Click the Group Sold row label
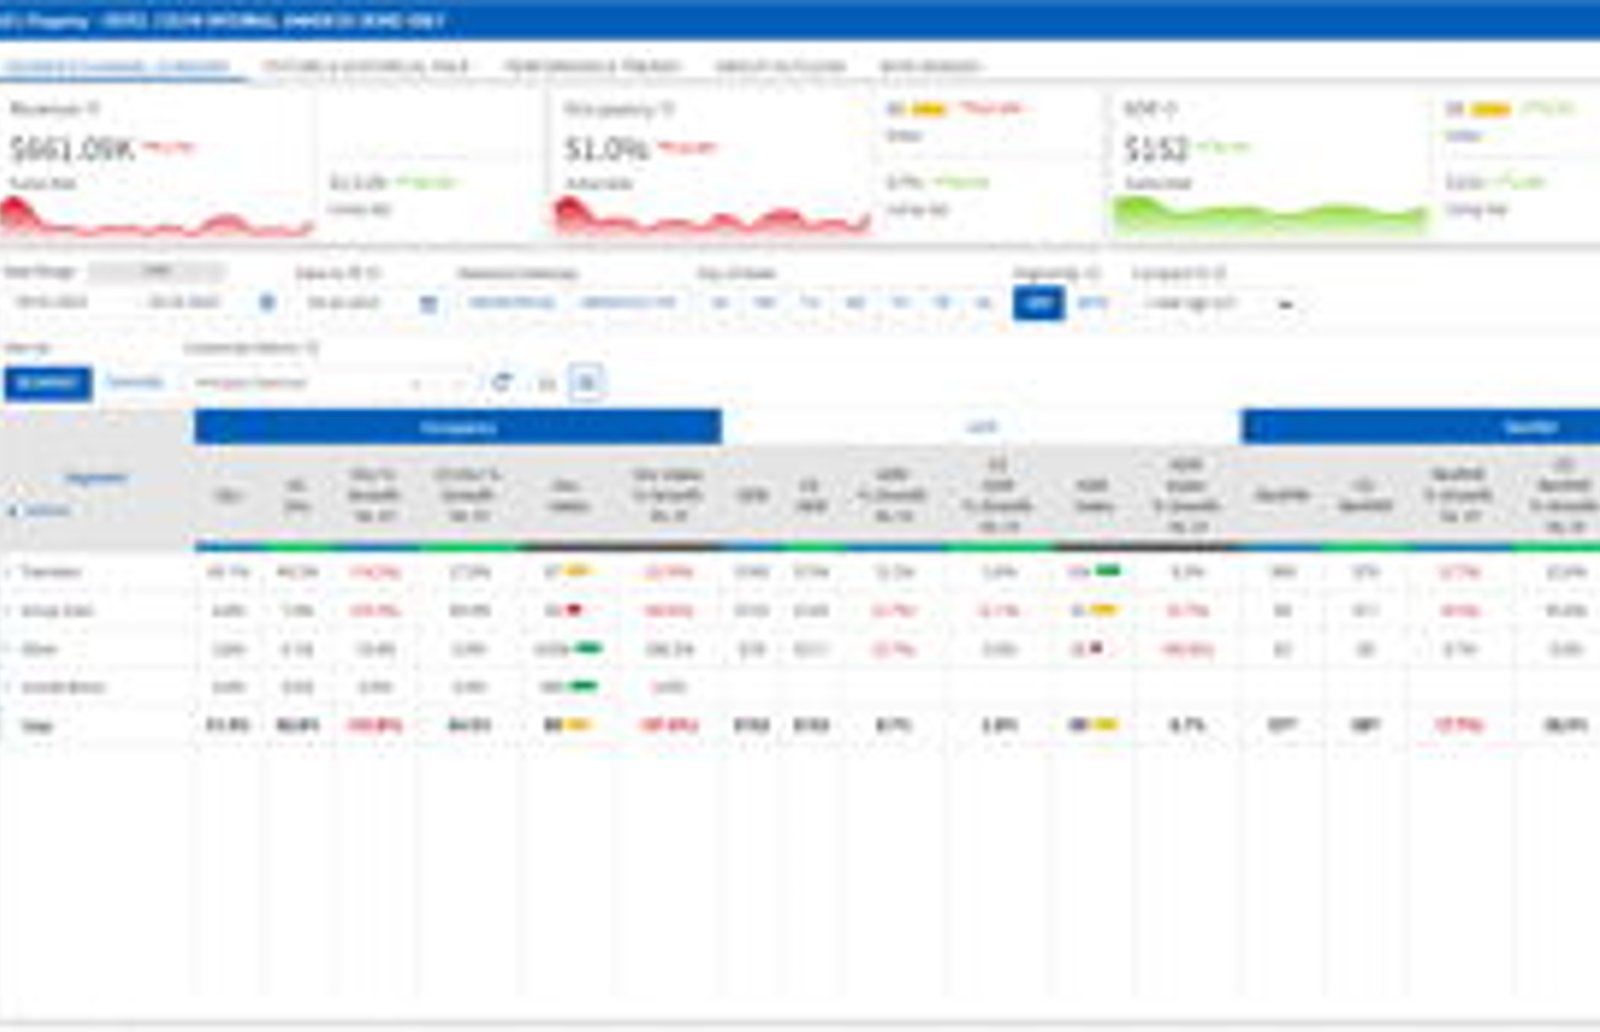Screen dimensions: 1600x1032 57,610
